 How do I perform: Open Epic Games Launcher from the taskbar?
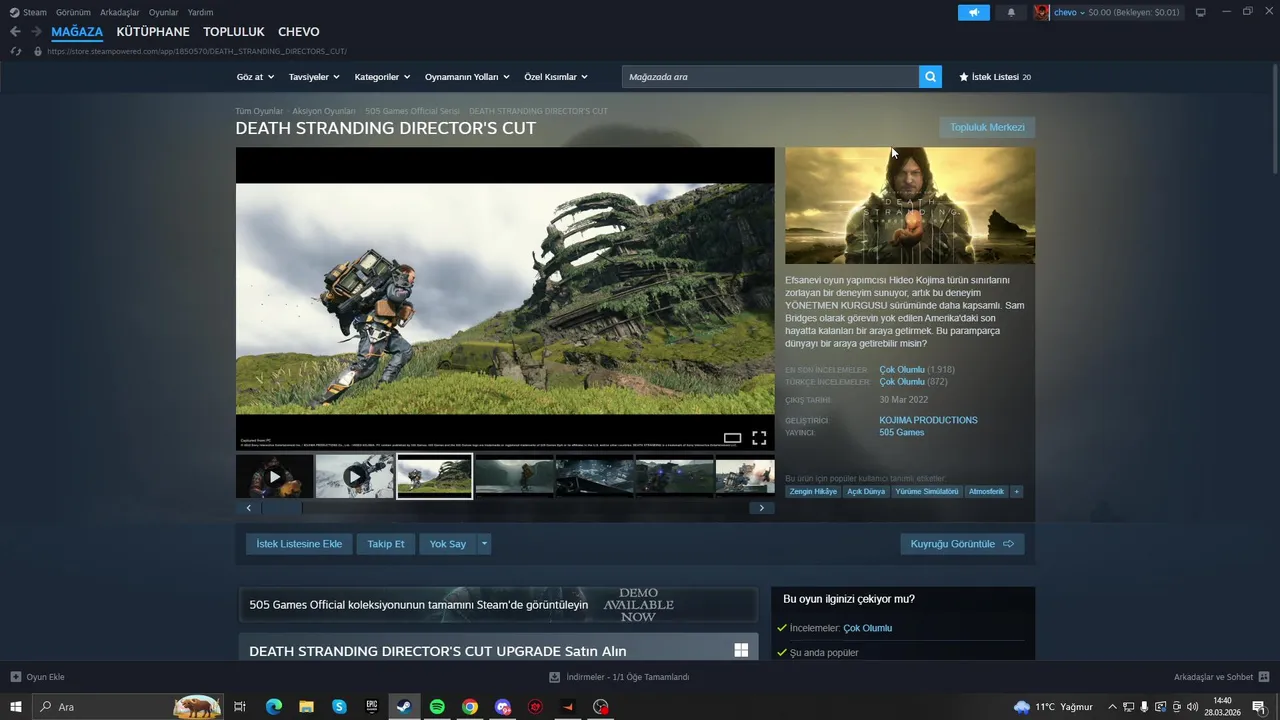(372, 707)
